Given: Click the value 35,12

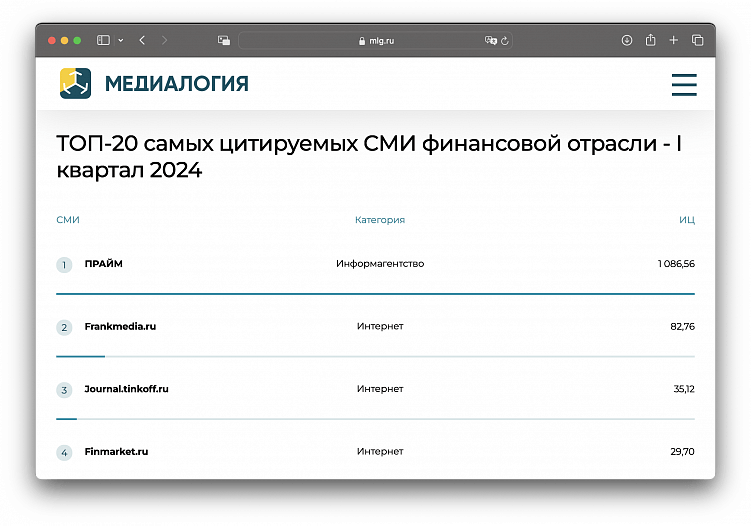Looking at the screenshot, I should pos(684,389).
